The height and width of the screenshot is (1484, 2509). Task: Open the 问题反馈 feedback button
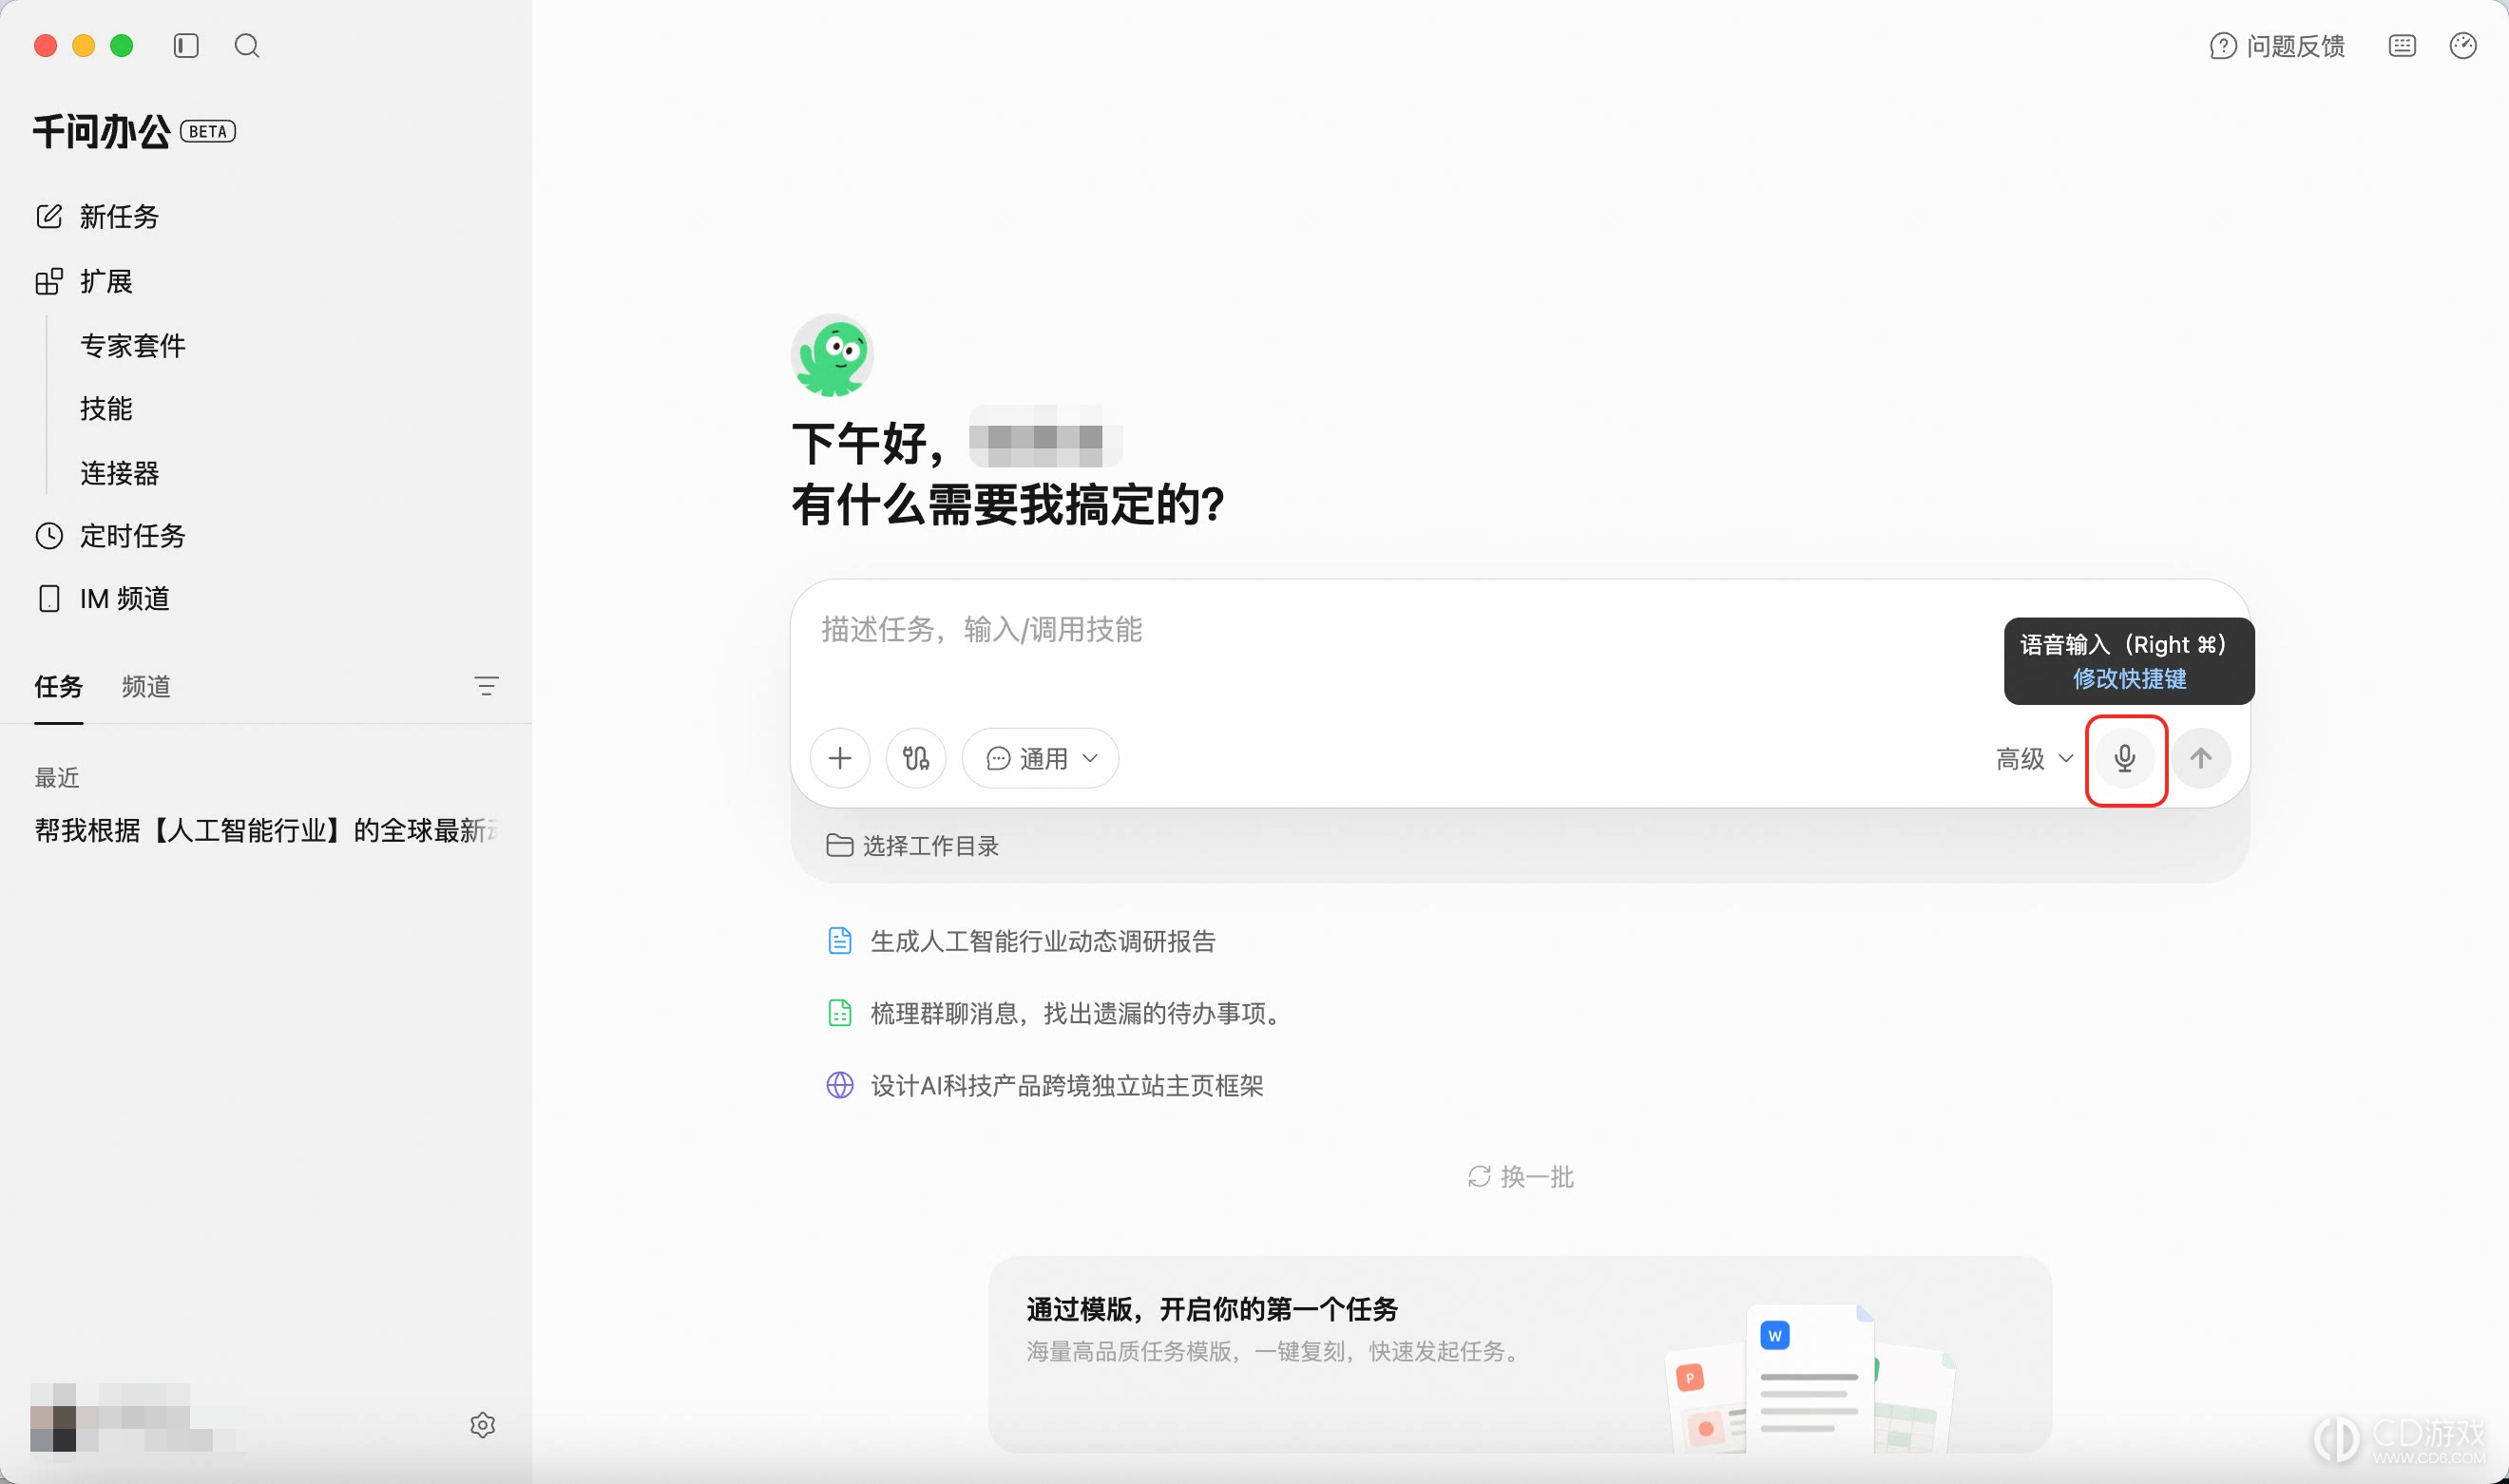[x=2277, y=46]
